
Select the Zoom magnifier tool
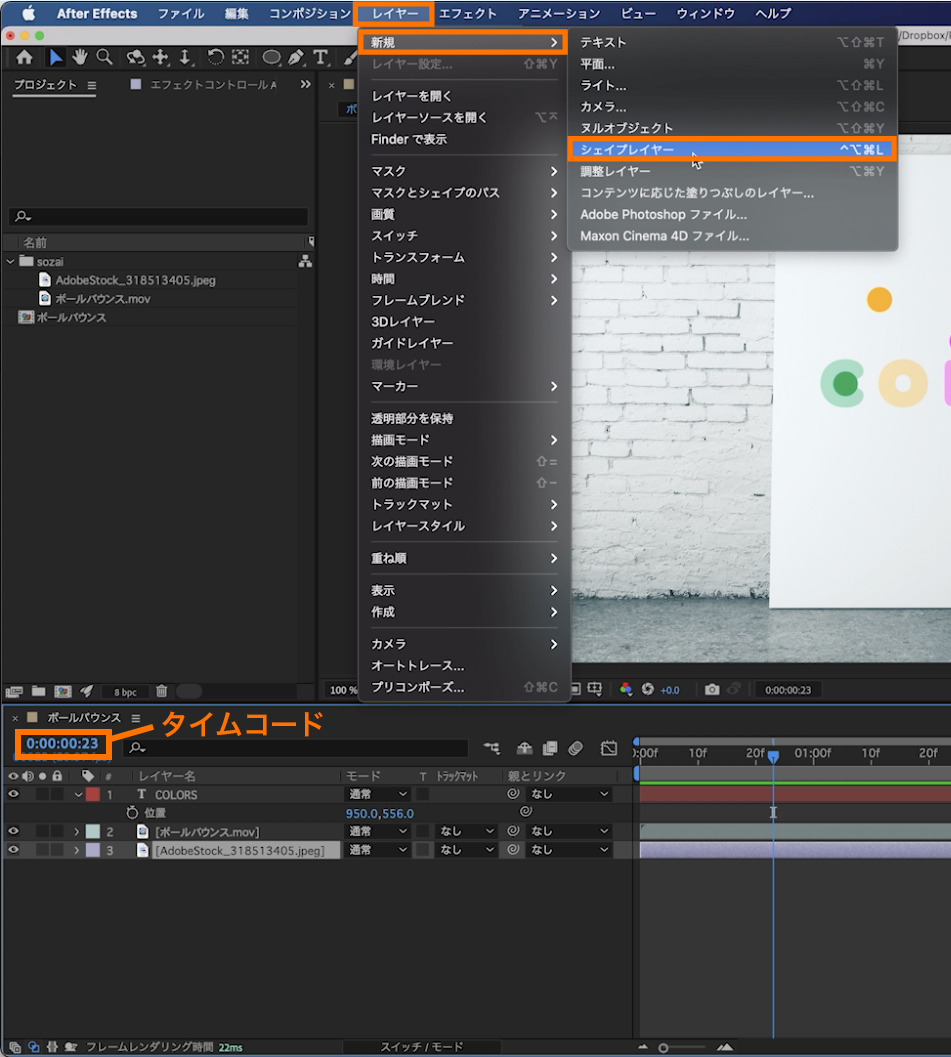104,57
